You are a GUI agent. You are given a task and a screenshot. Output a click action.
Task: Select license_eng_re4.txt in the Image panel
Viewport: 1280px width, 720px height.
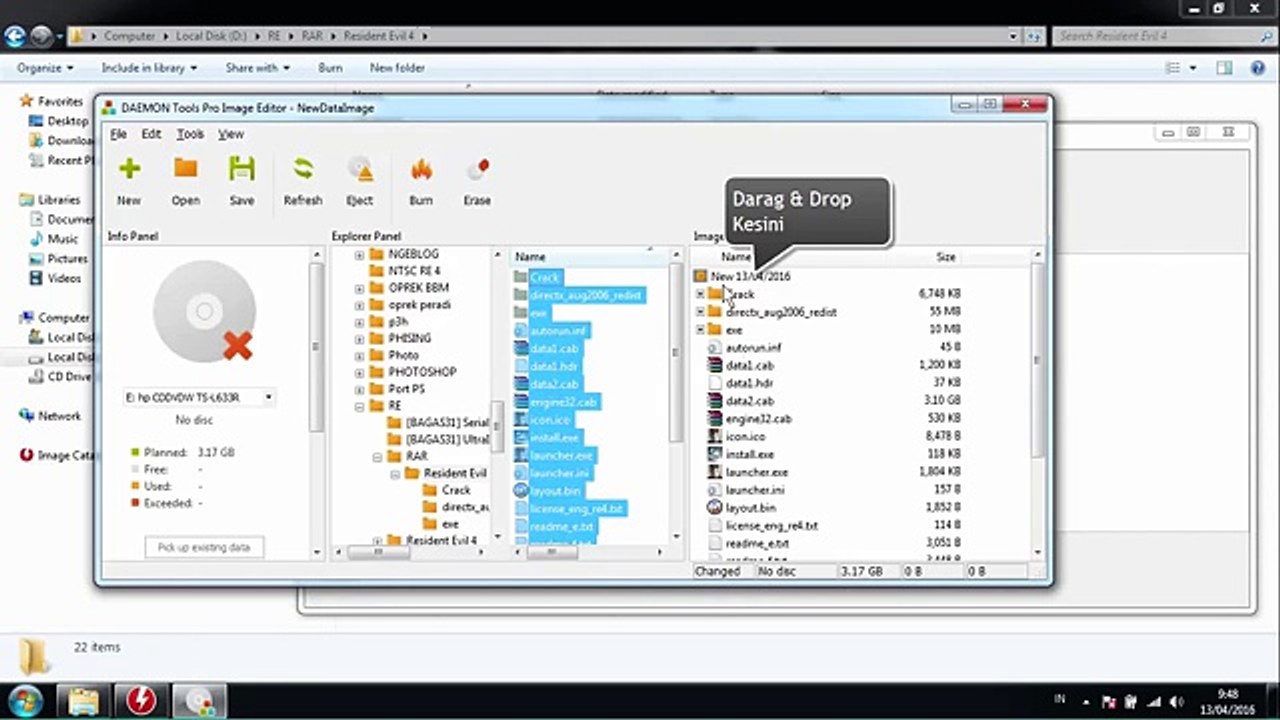(x=771, y=526)
